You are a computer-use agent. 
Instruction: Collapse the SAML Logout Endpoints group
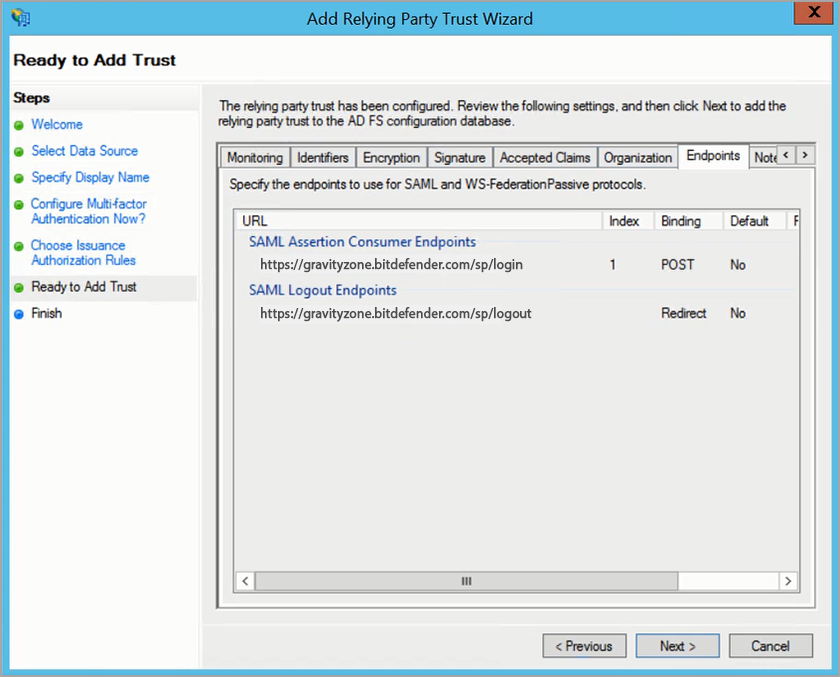pyautogui.click(x=322, y=290)
